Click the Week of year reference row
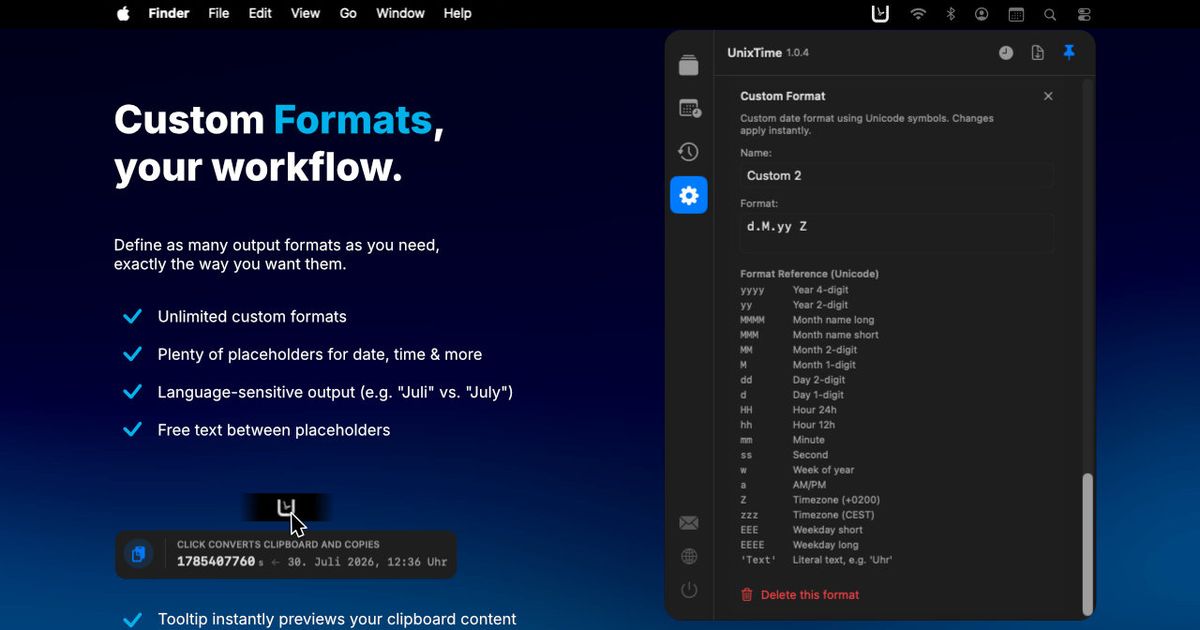Image resolution: width=1200 pixels, height=630 pixels. click(x=797, y=470)
